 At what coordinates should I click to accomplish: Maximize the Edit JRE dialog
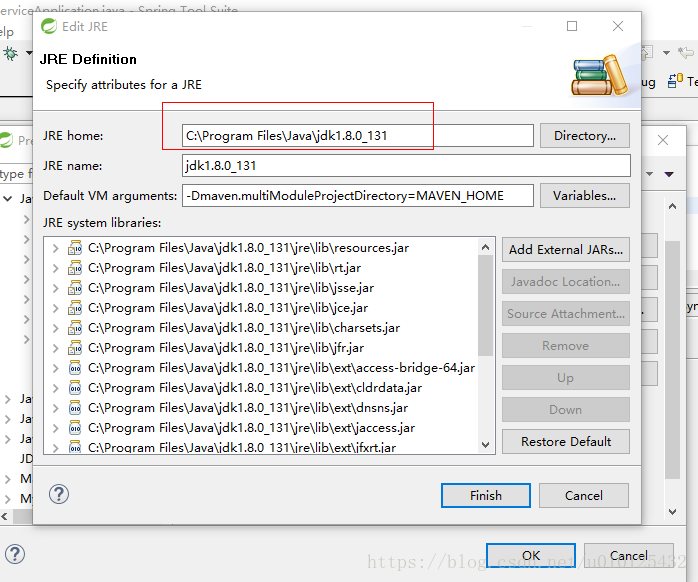572,26
